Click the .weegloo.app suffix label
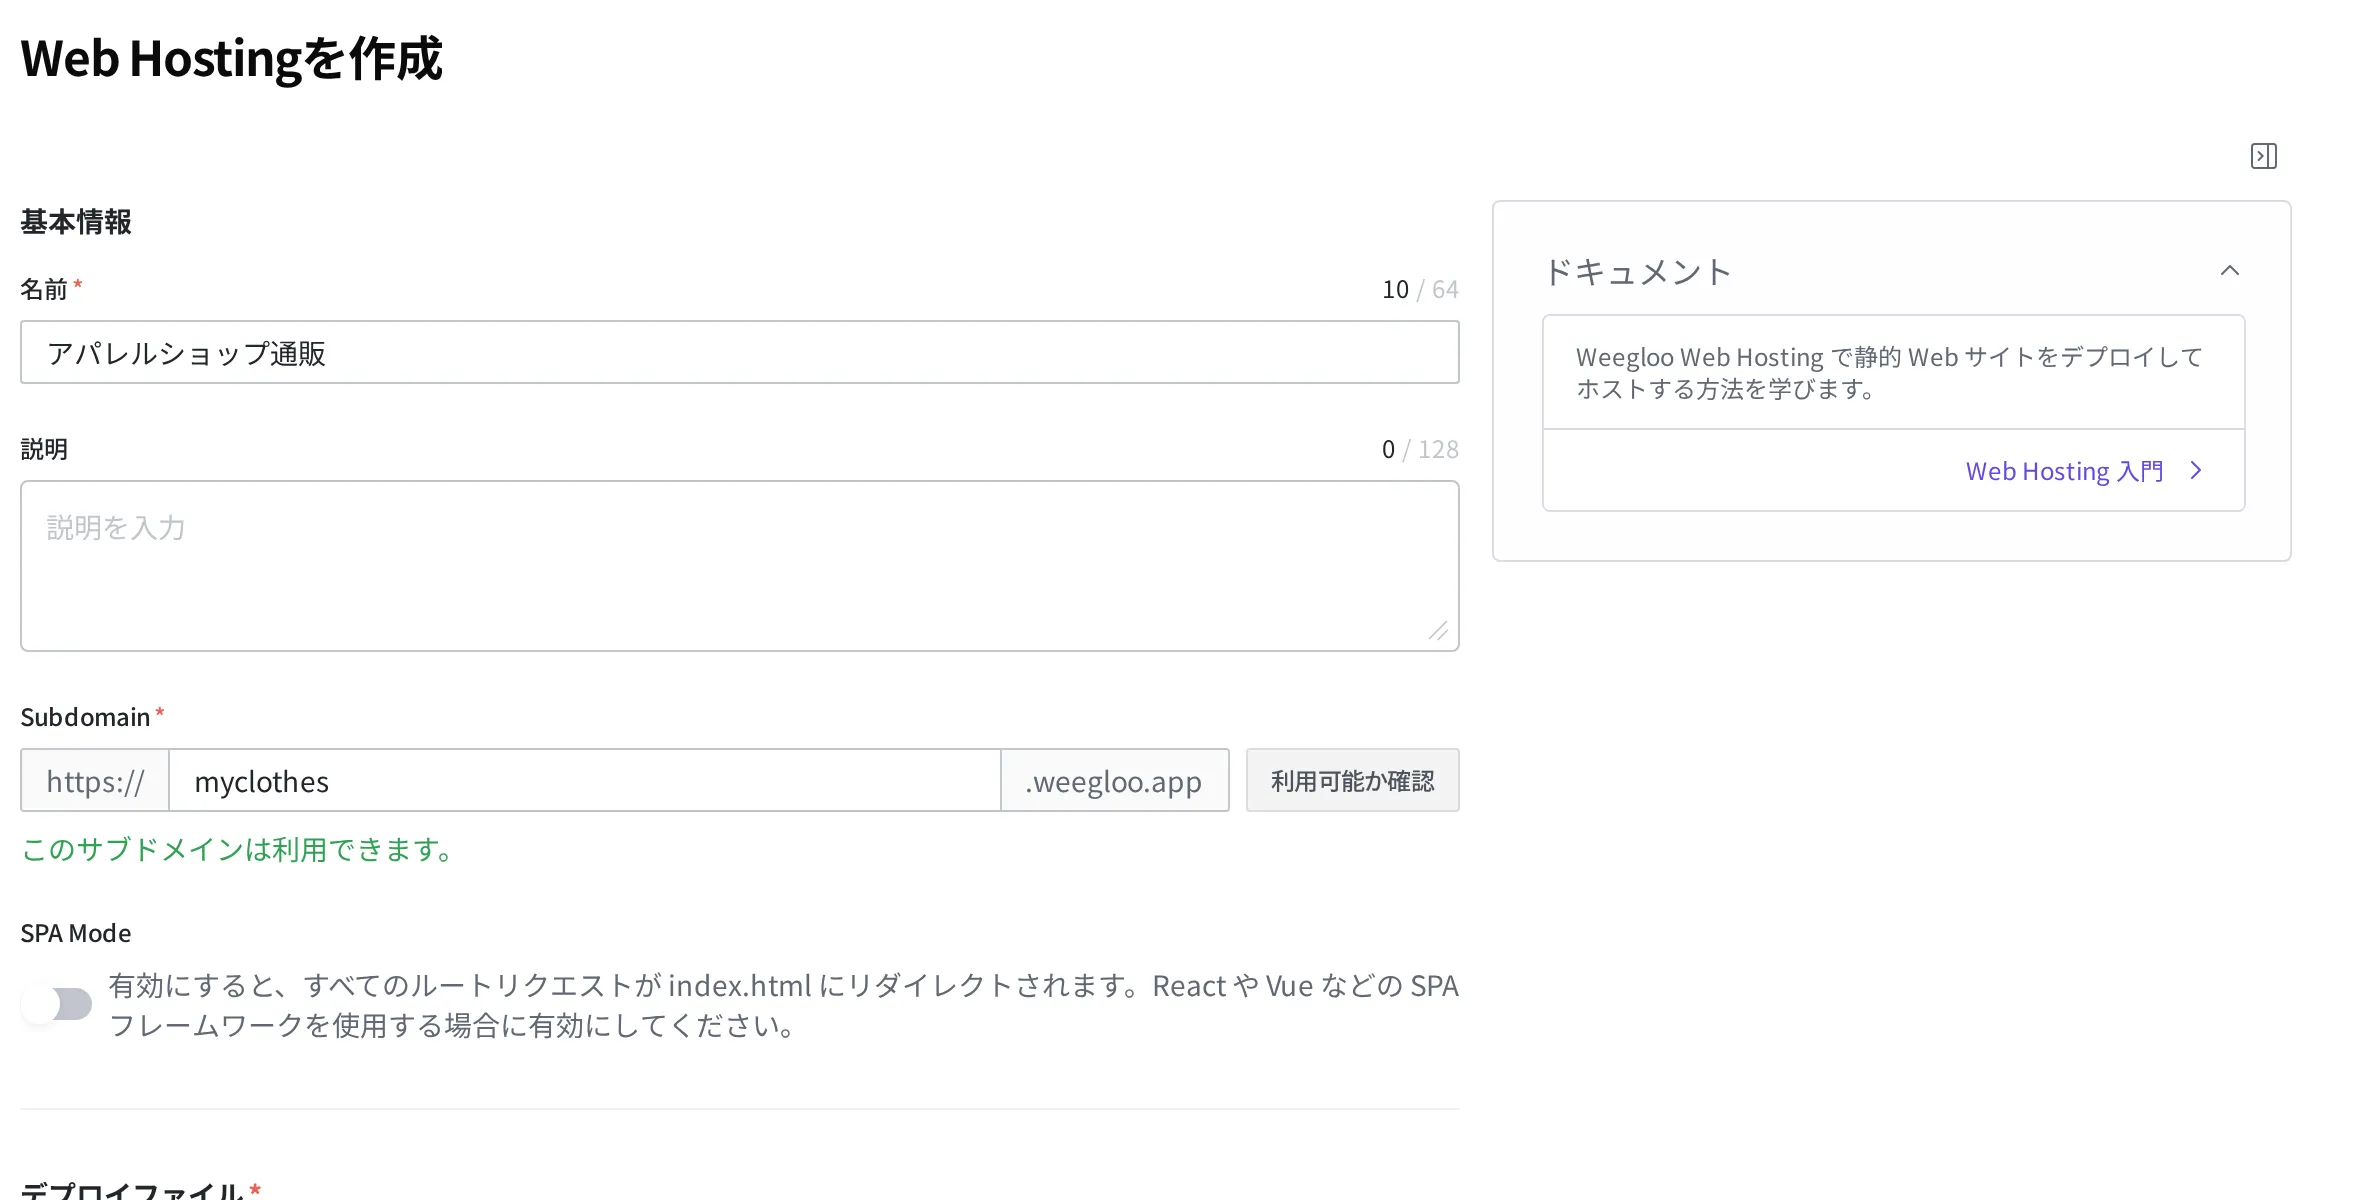This screenshot has width=2356, height=1200. click(1114, 781)
